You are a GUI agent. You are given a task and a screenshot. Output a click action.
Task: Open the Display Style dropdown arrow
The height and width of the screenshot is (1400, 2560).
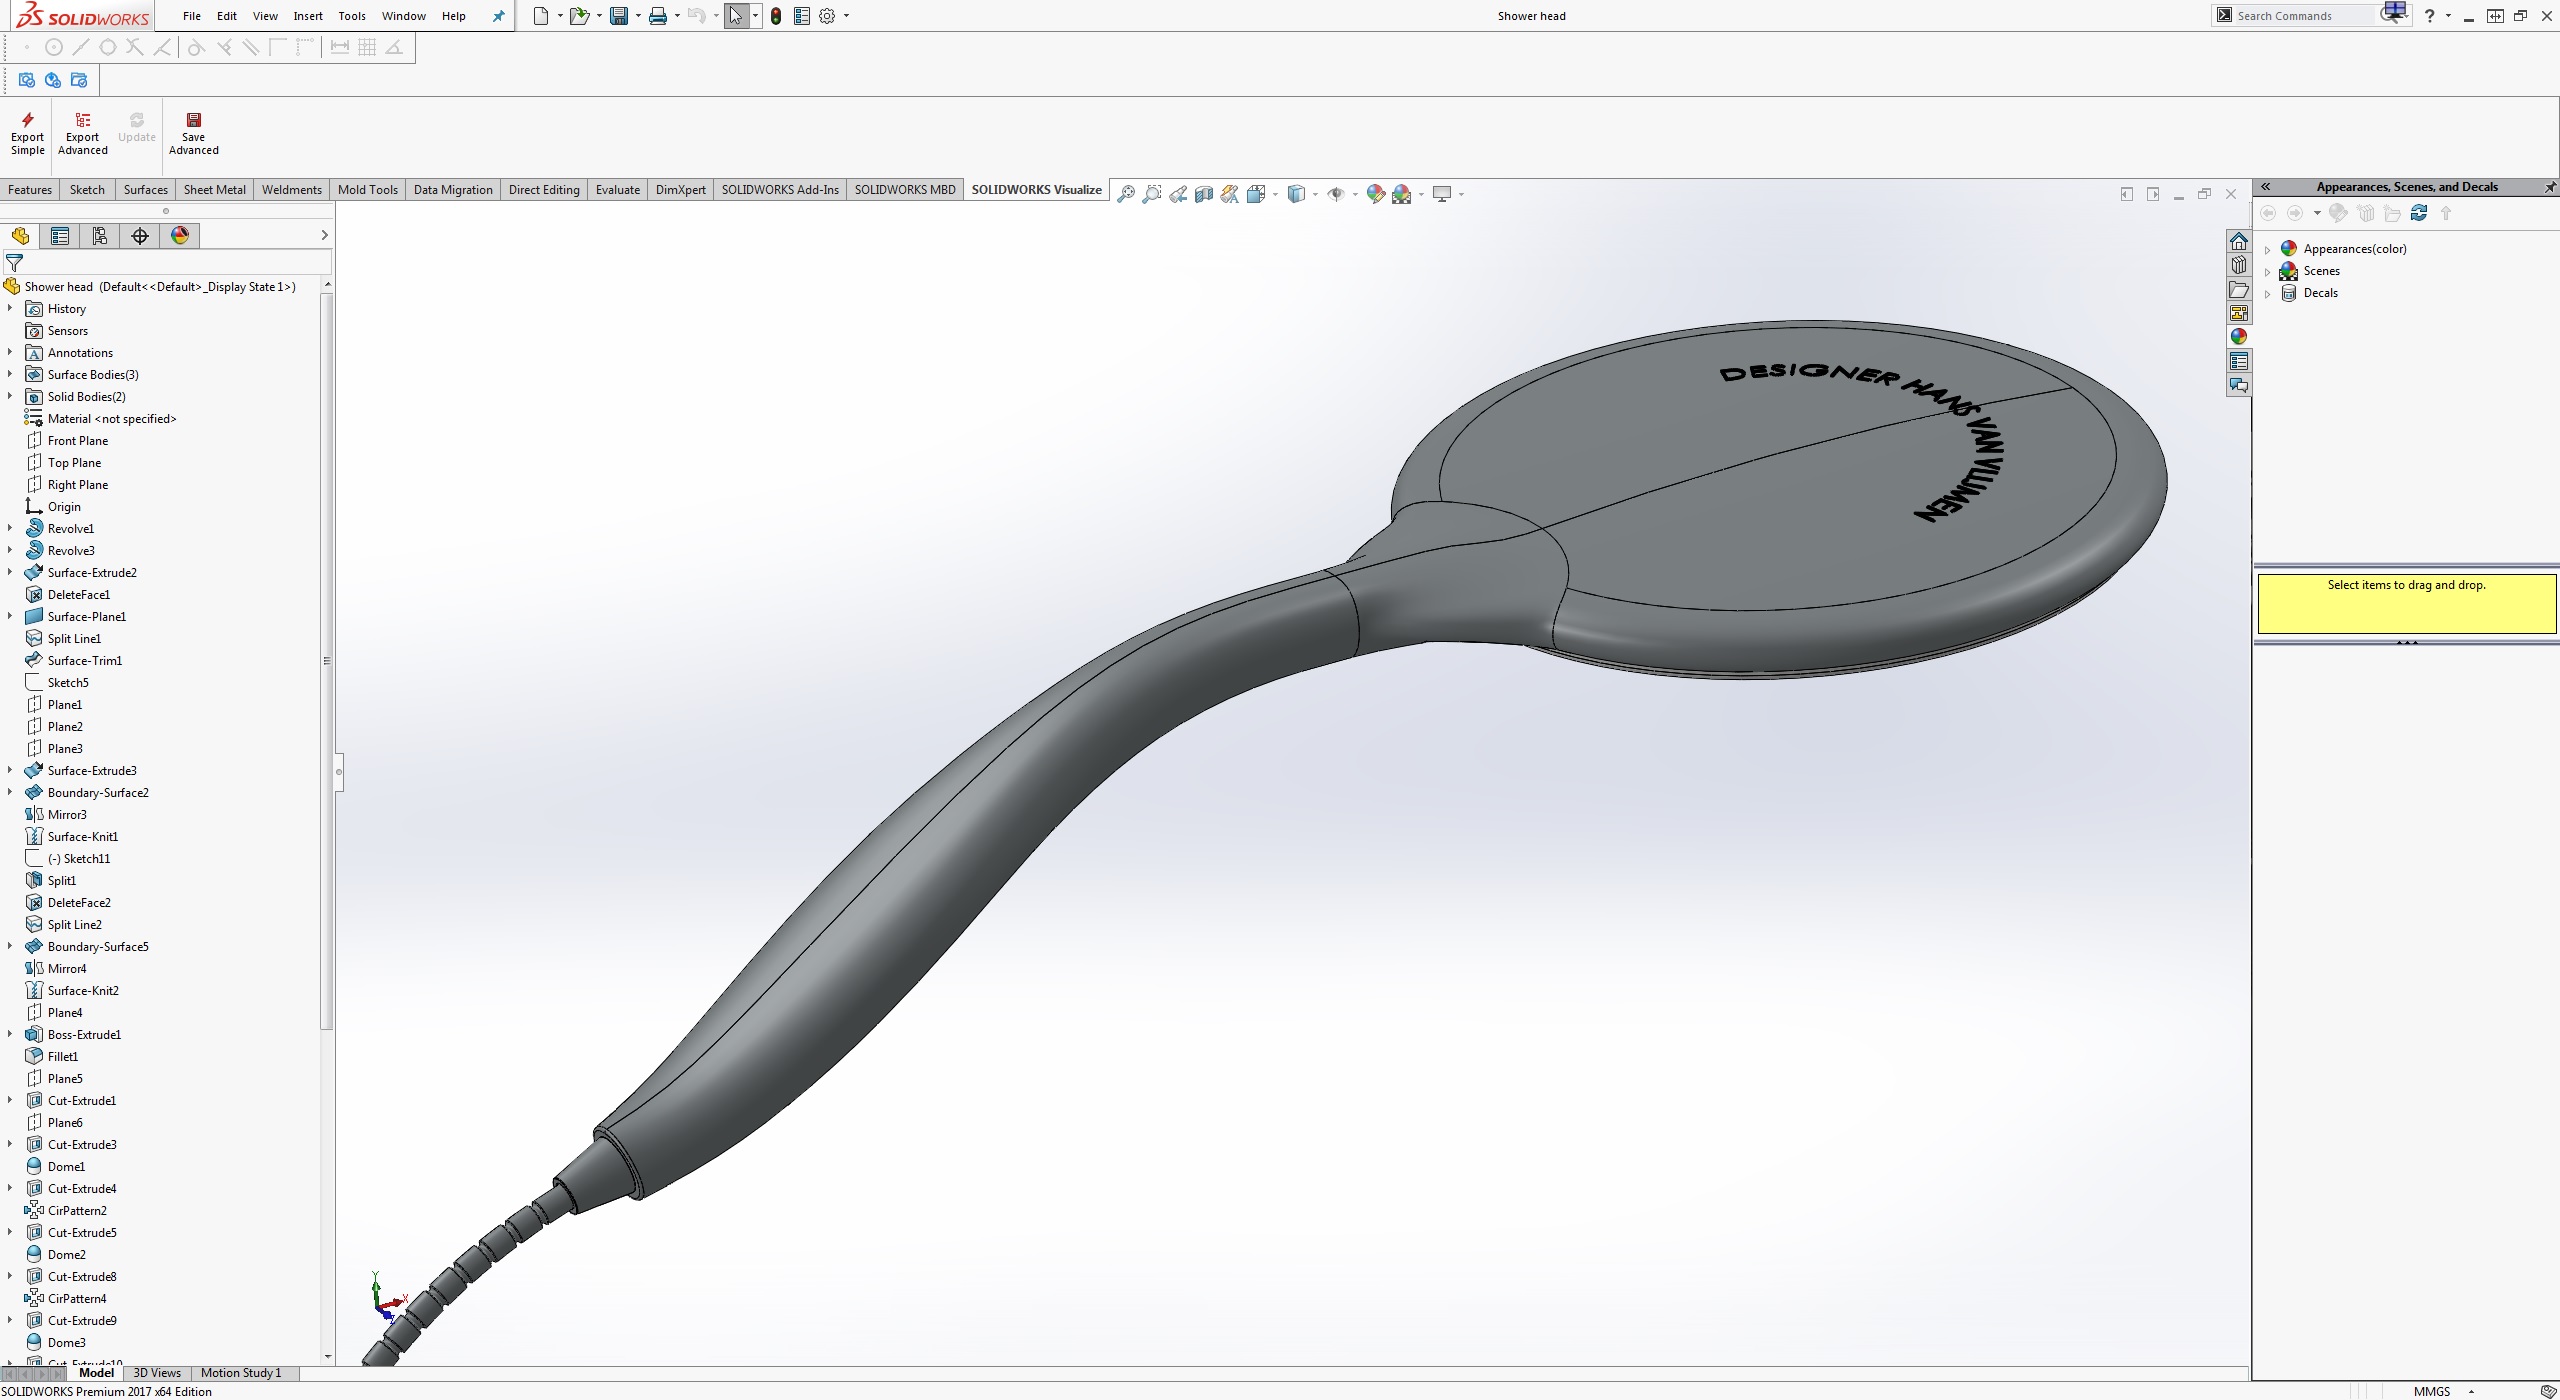click(x=1315, y=194)
